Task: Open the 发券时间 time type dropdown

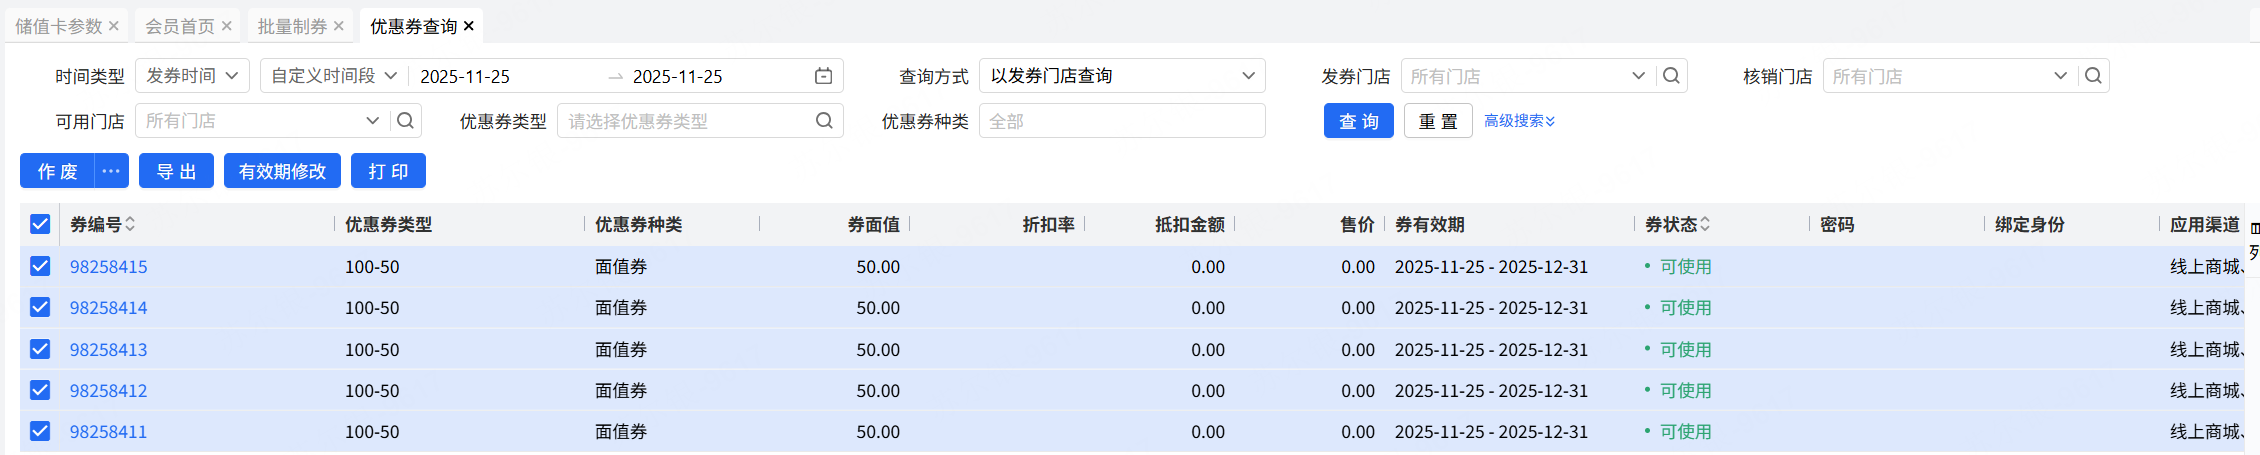Action: (x=192, y=76)
